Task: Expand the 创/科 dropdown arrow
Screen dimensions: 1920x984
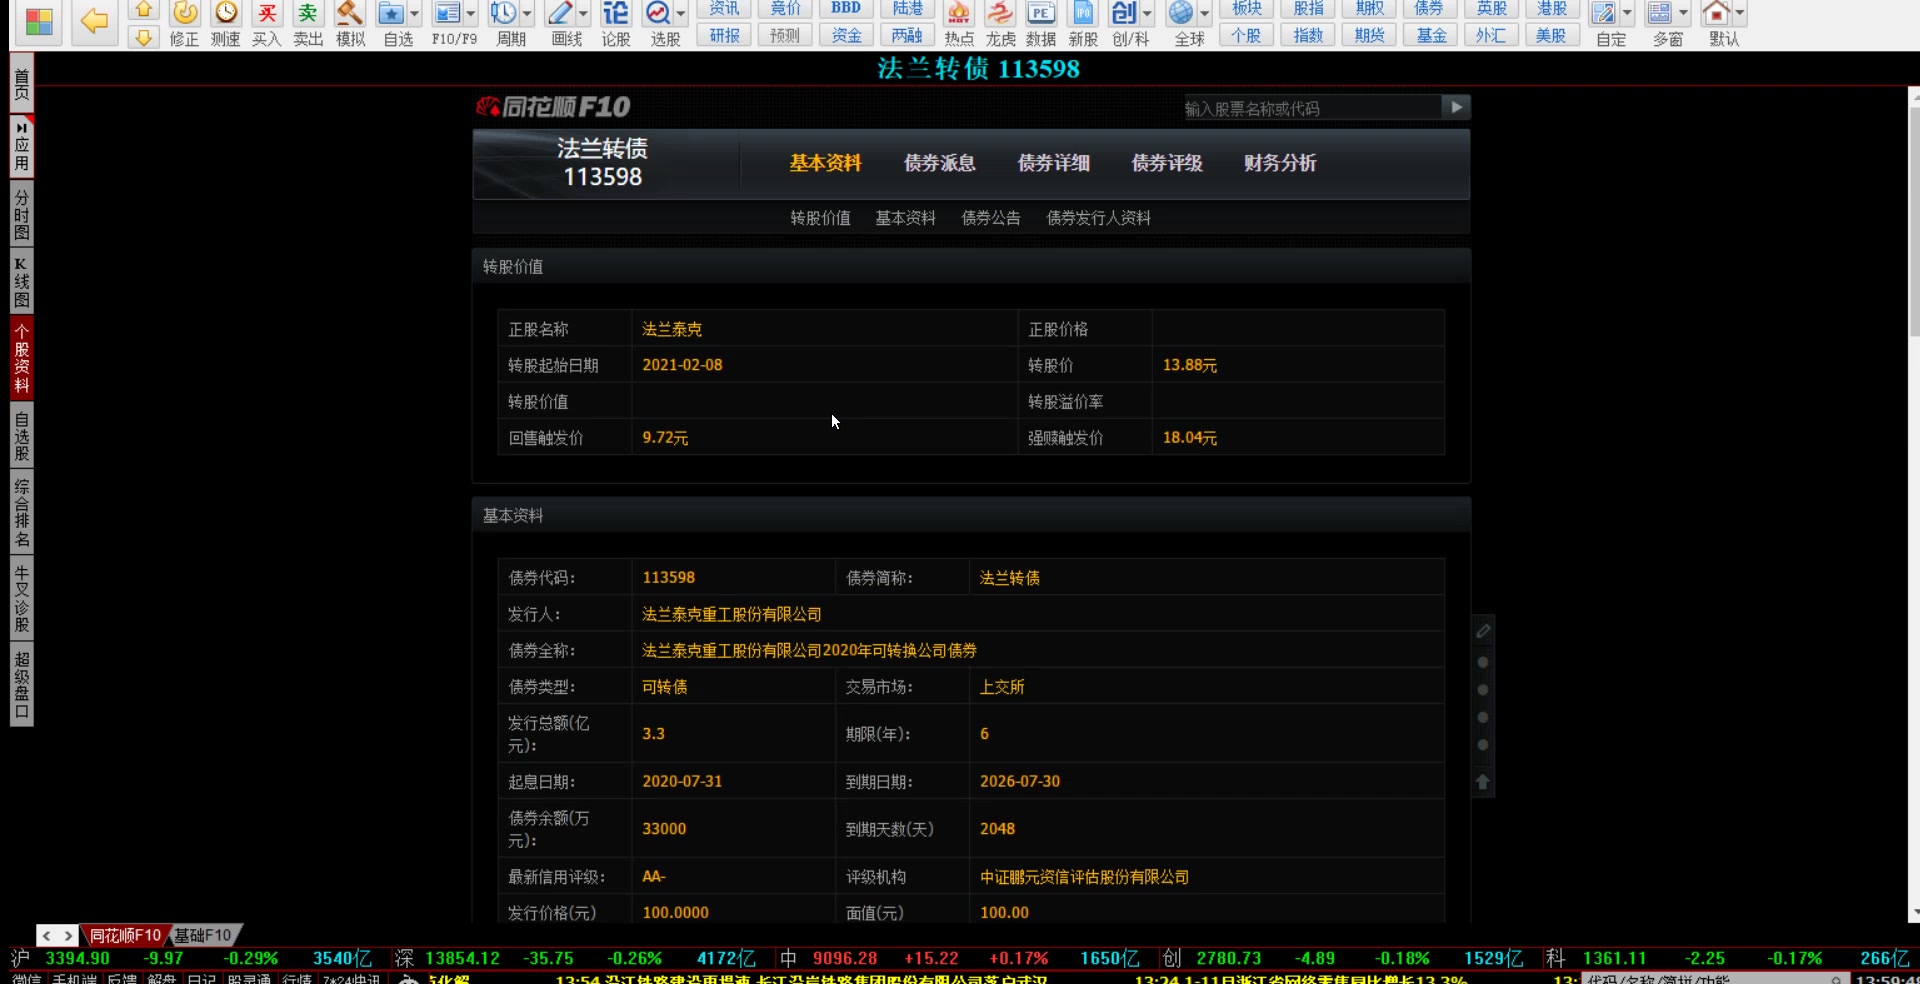Action: tap(1147, 14)
